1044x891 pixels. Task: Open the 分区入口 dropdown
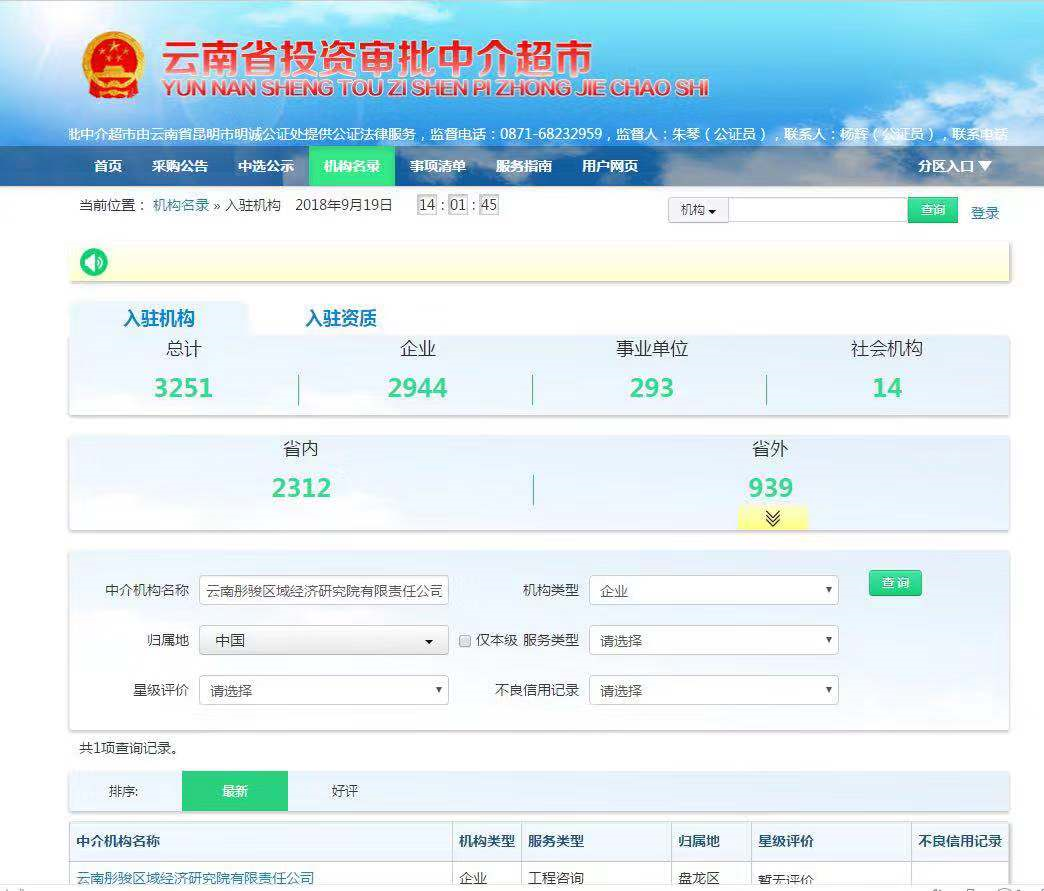954,166
